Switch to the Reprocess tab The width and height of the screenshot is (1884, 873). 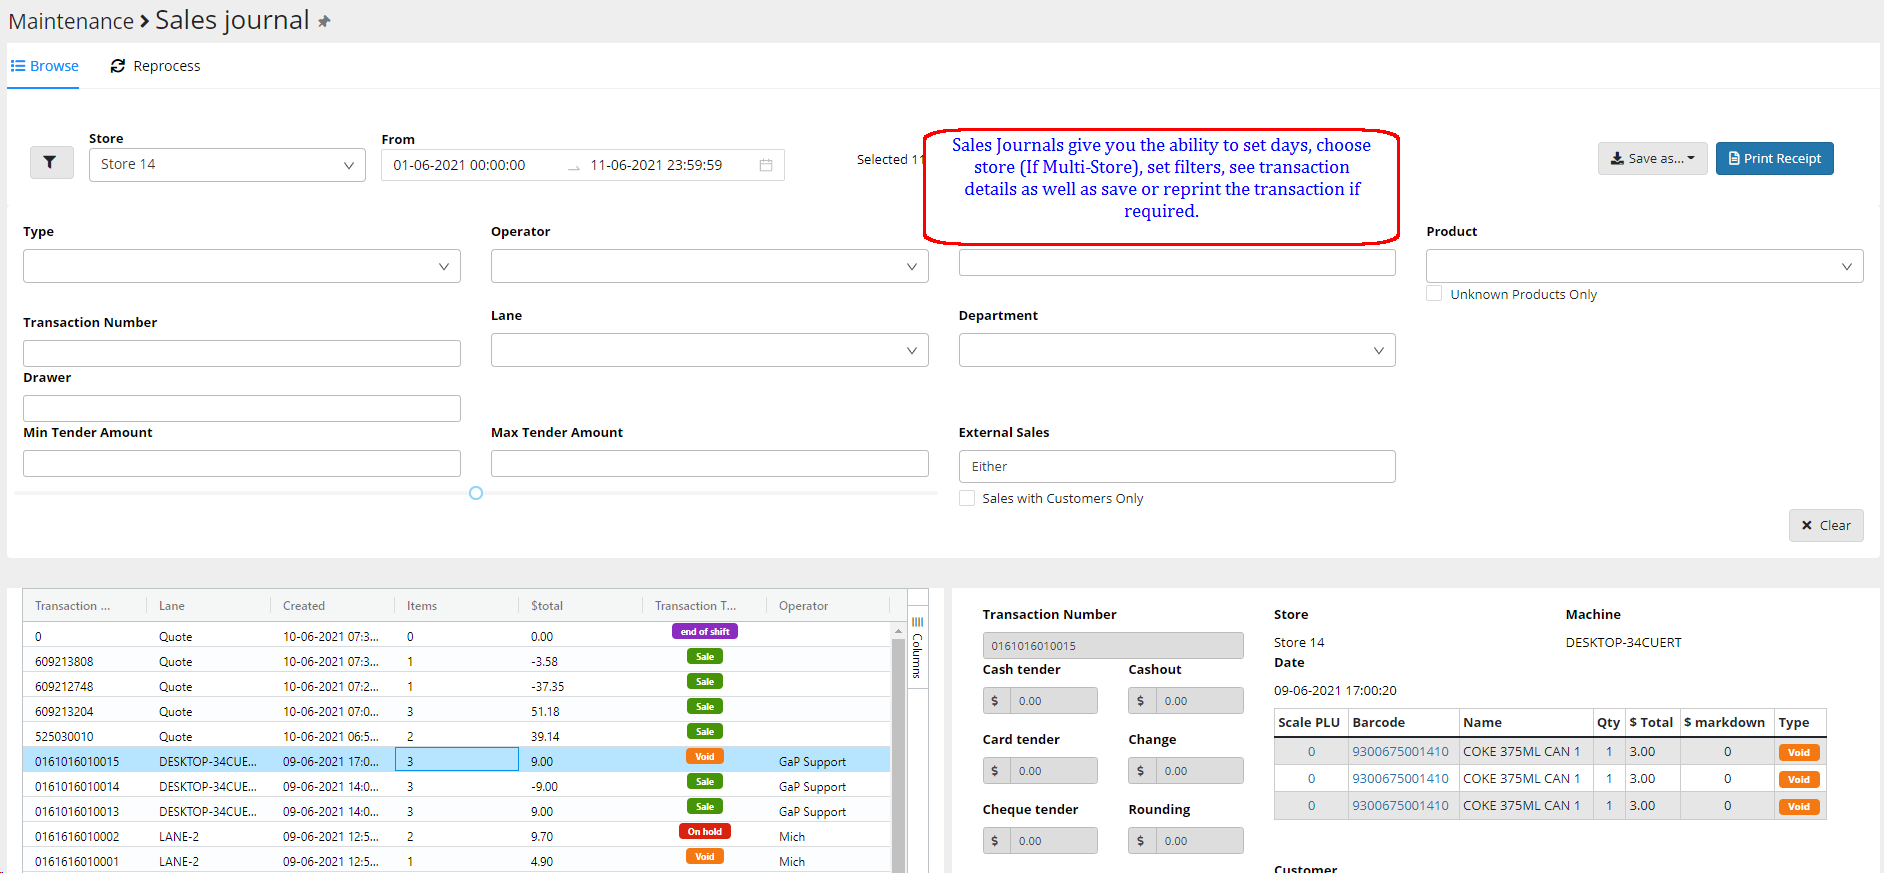(156, 66)
